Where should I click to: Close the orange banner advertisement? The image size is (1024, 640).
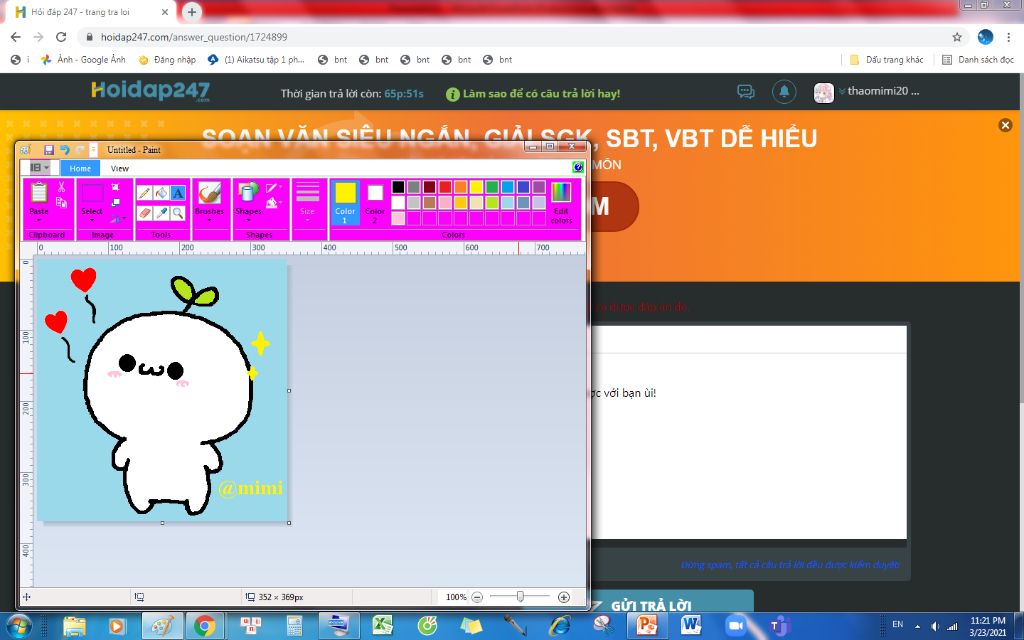point(1005,125)
